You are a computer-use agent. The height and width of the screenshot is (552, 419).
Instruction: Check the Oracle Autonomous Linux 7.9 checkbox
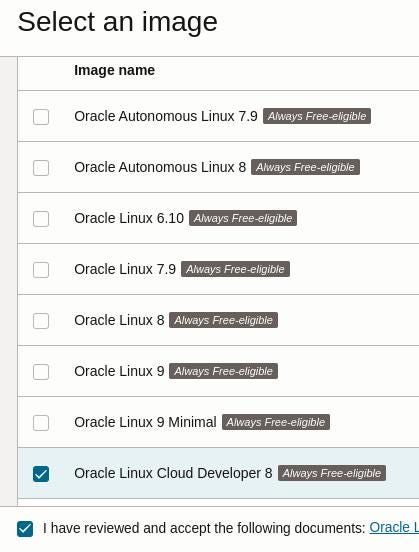pyautogui.click(x=41, y=117)
